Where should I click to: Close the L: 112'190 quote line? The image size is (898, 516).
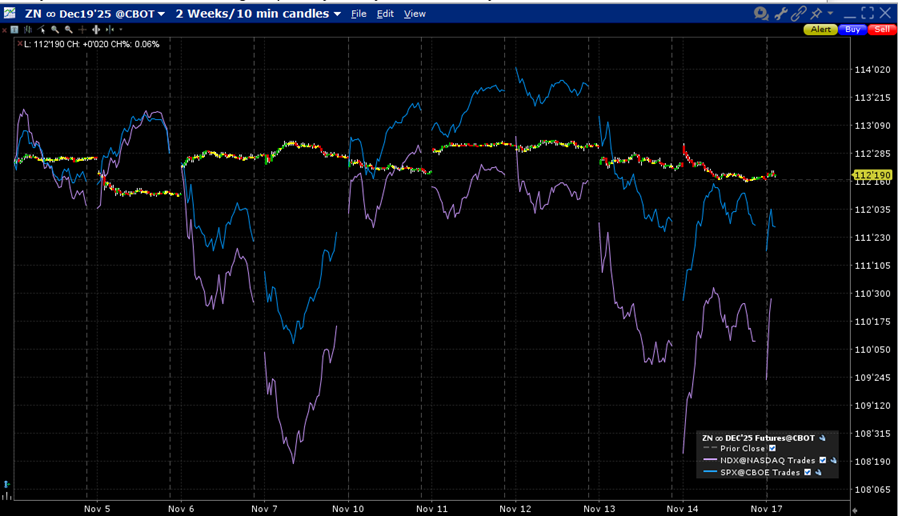pyautogui.click(x=20, y=44)
